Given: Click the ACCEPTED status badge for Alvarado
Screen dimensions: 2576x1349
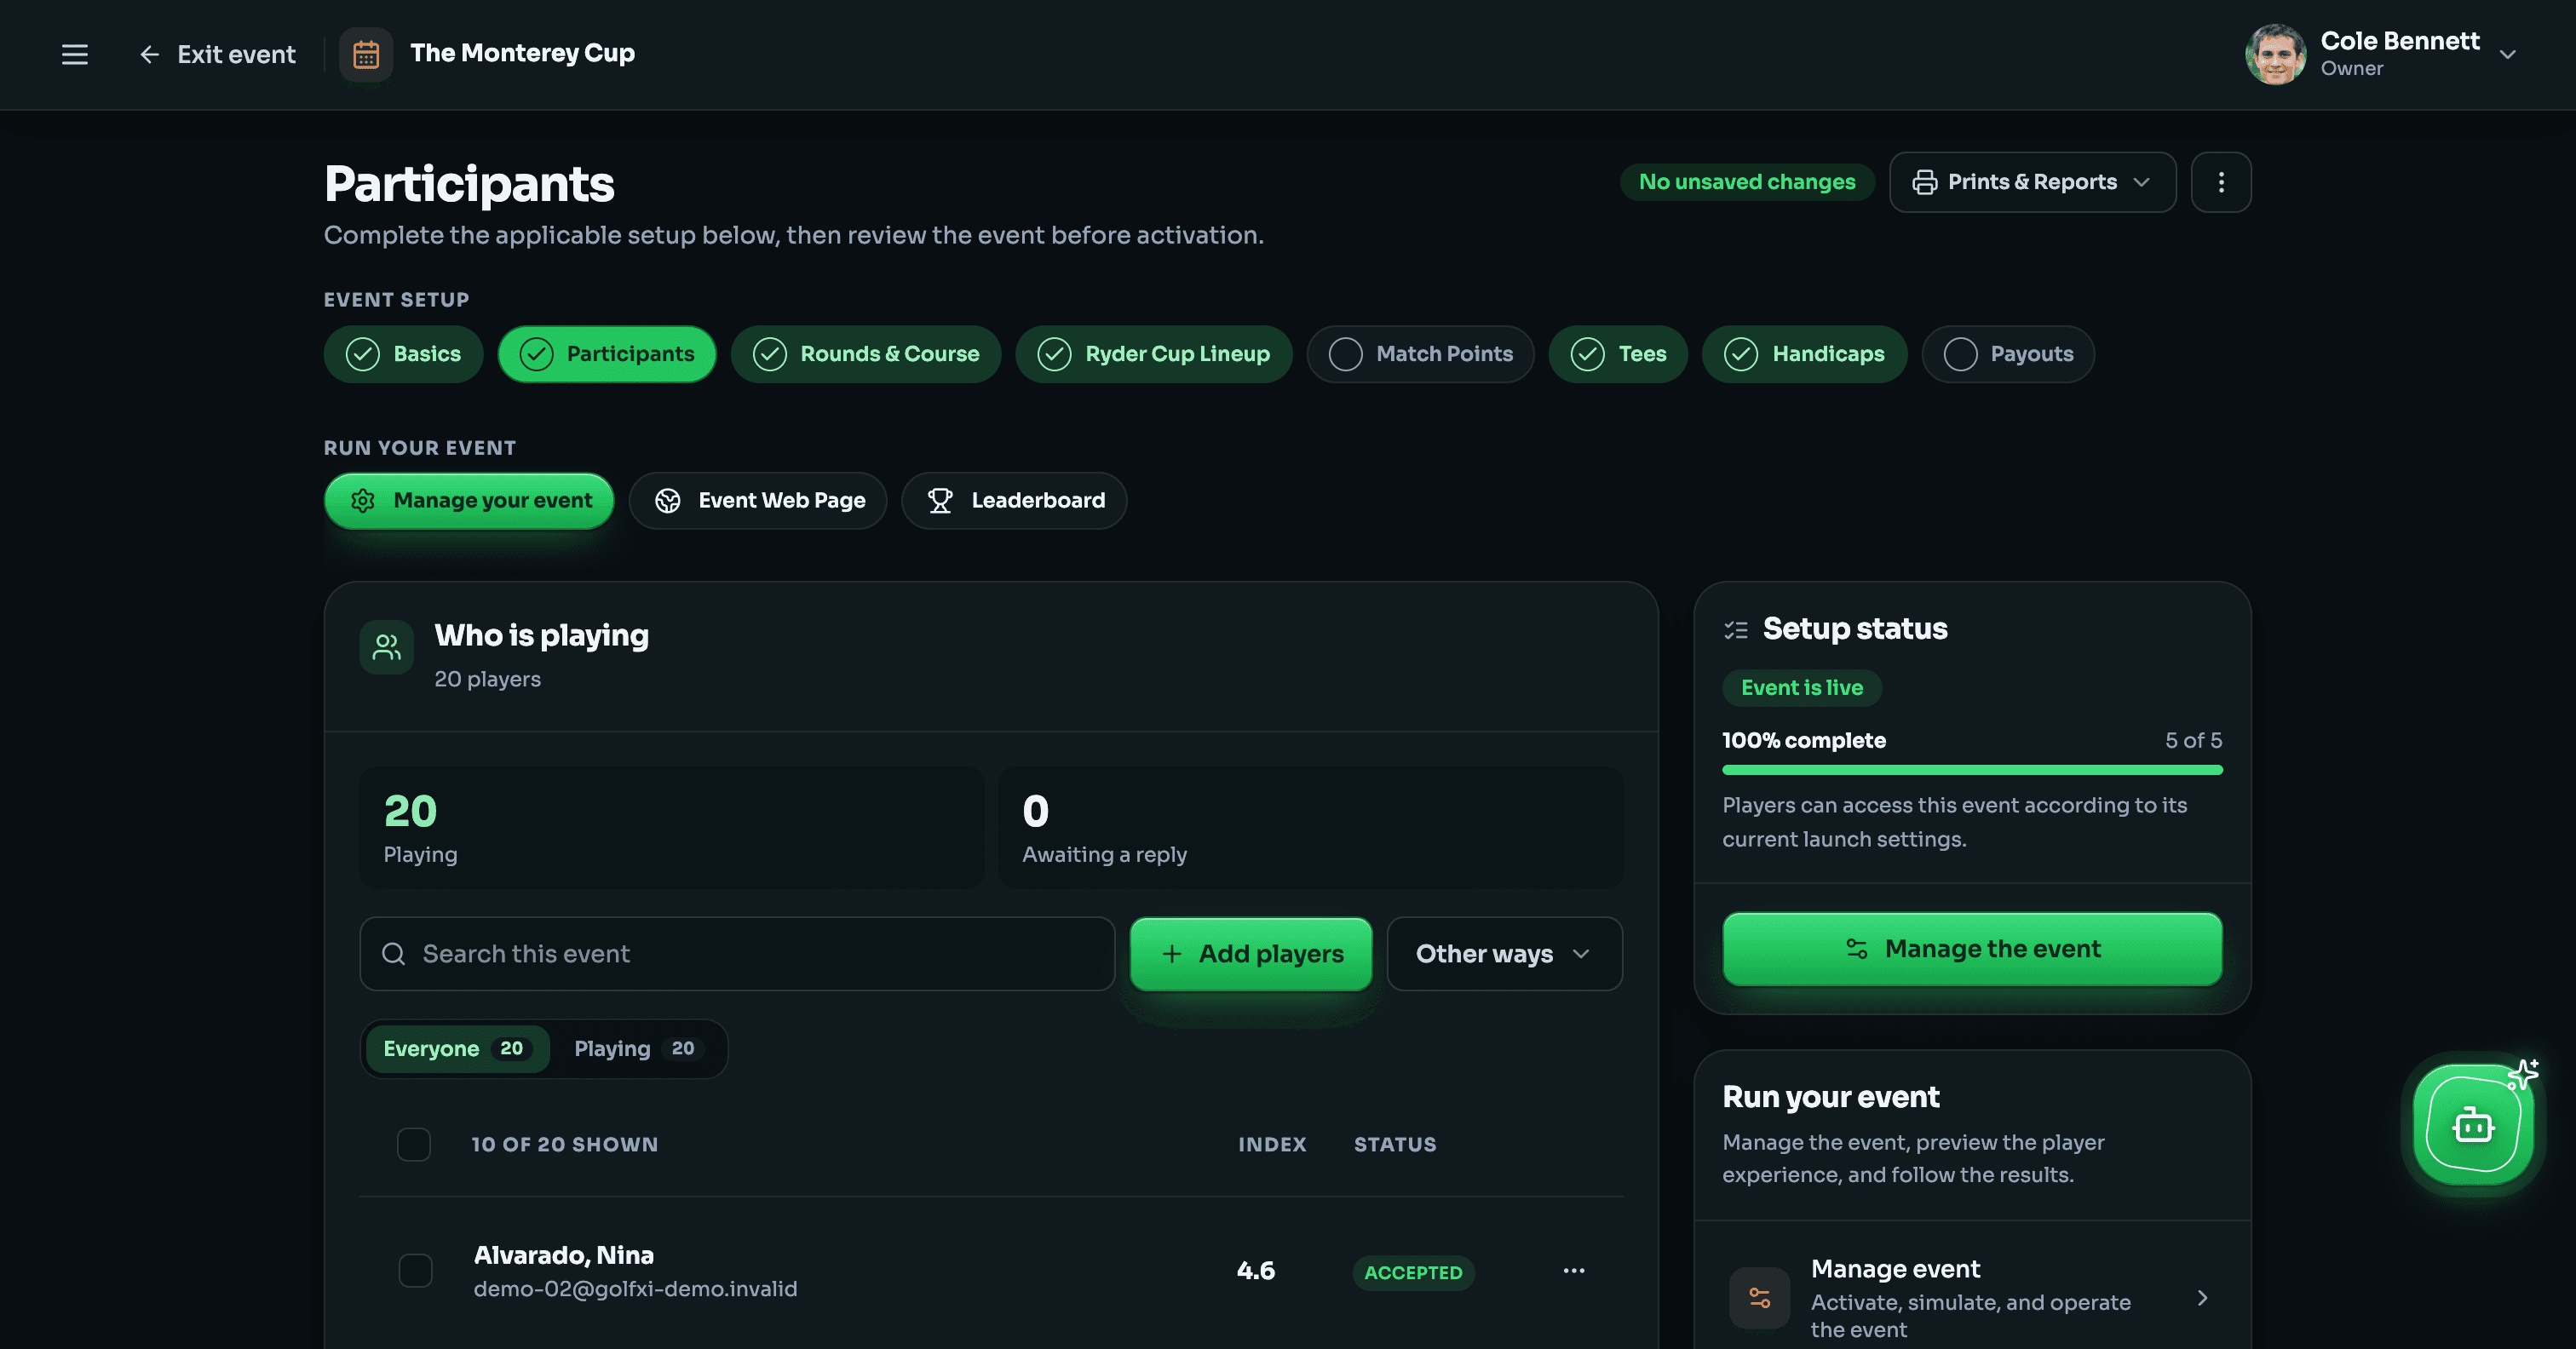Looking at the screenshot, I should point(1413,1273).
